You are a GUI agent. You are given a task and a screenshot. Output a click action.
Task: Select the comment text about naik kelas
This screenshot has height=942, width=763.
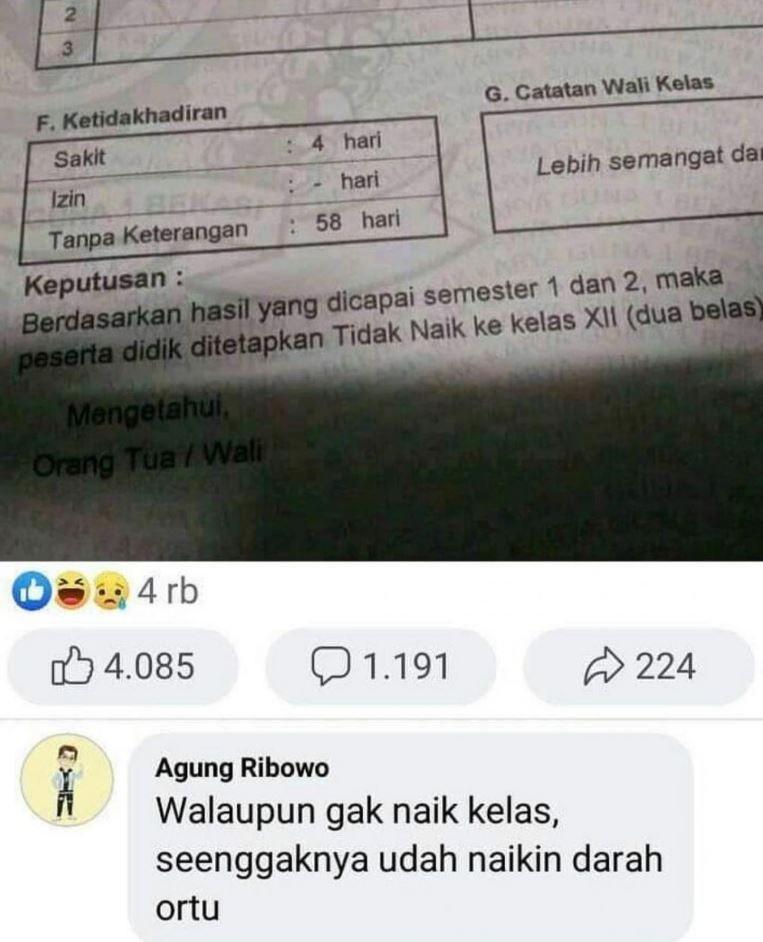pyautogui.click(x=409, y=859)
